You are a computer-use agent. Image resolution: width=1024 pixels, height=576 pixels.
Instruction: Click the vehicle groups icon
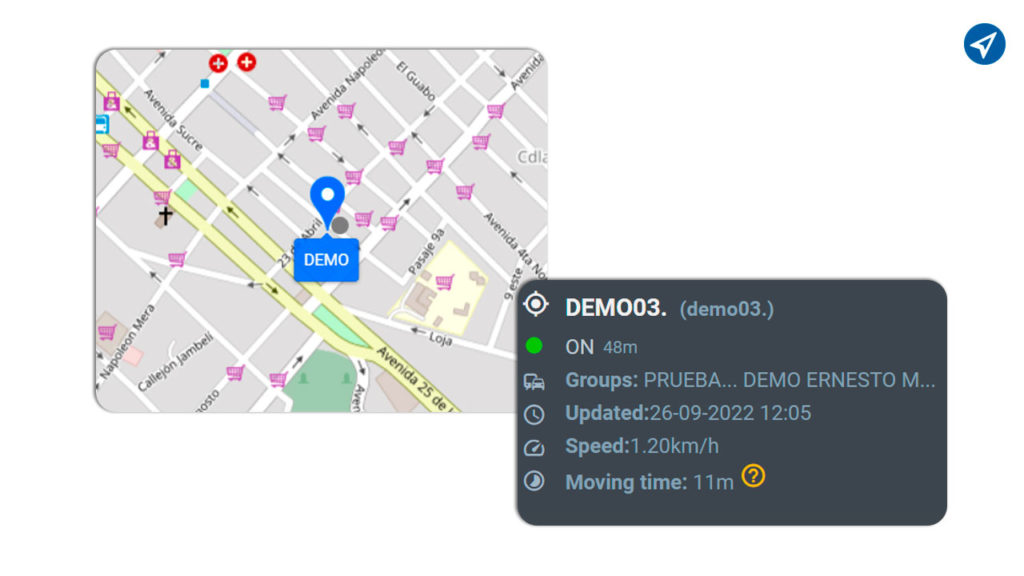pyautogui.click(x=534, y=381)
